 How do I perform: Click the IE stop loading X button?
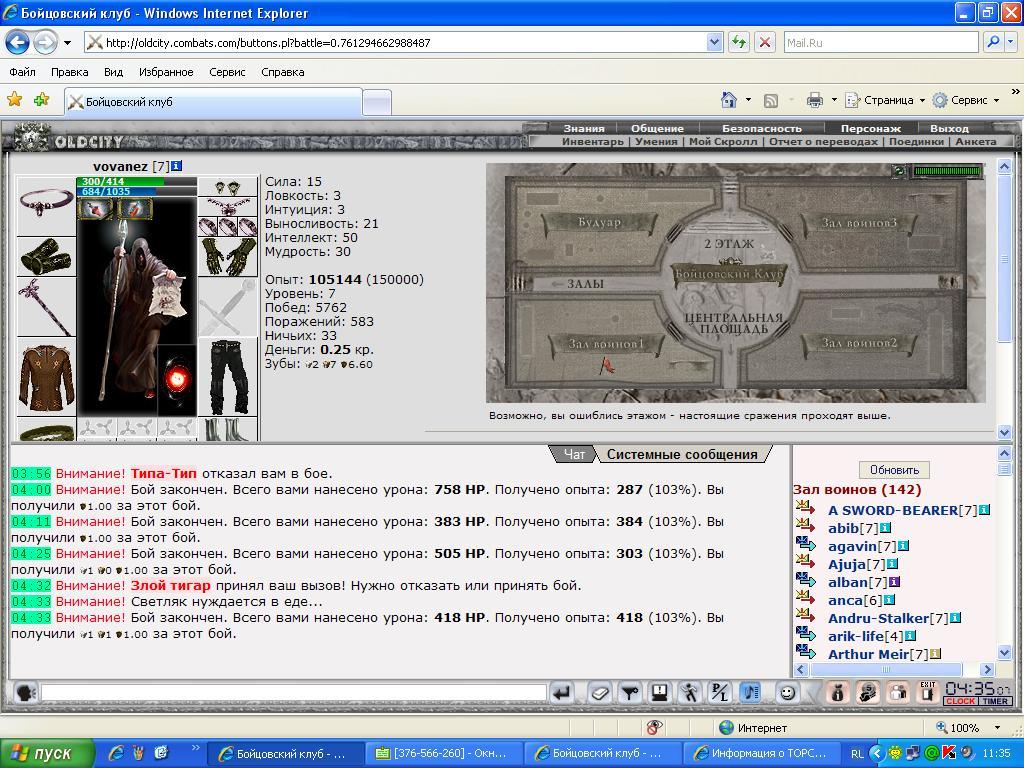pos(765,42)
